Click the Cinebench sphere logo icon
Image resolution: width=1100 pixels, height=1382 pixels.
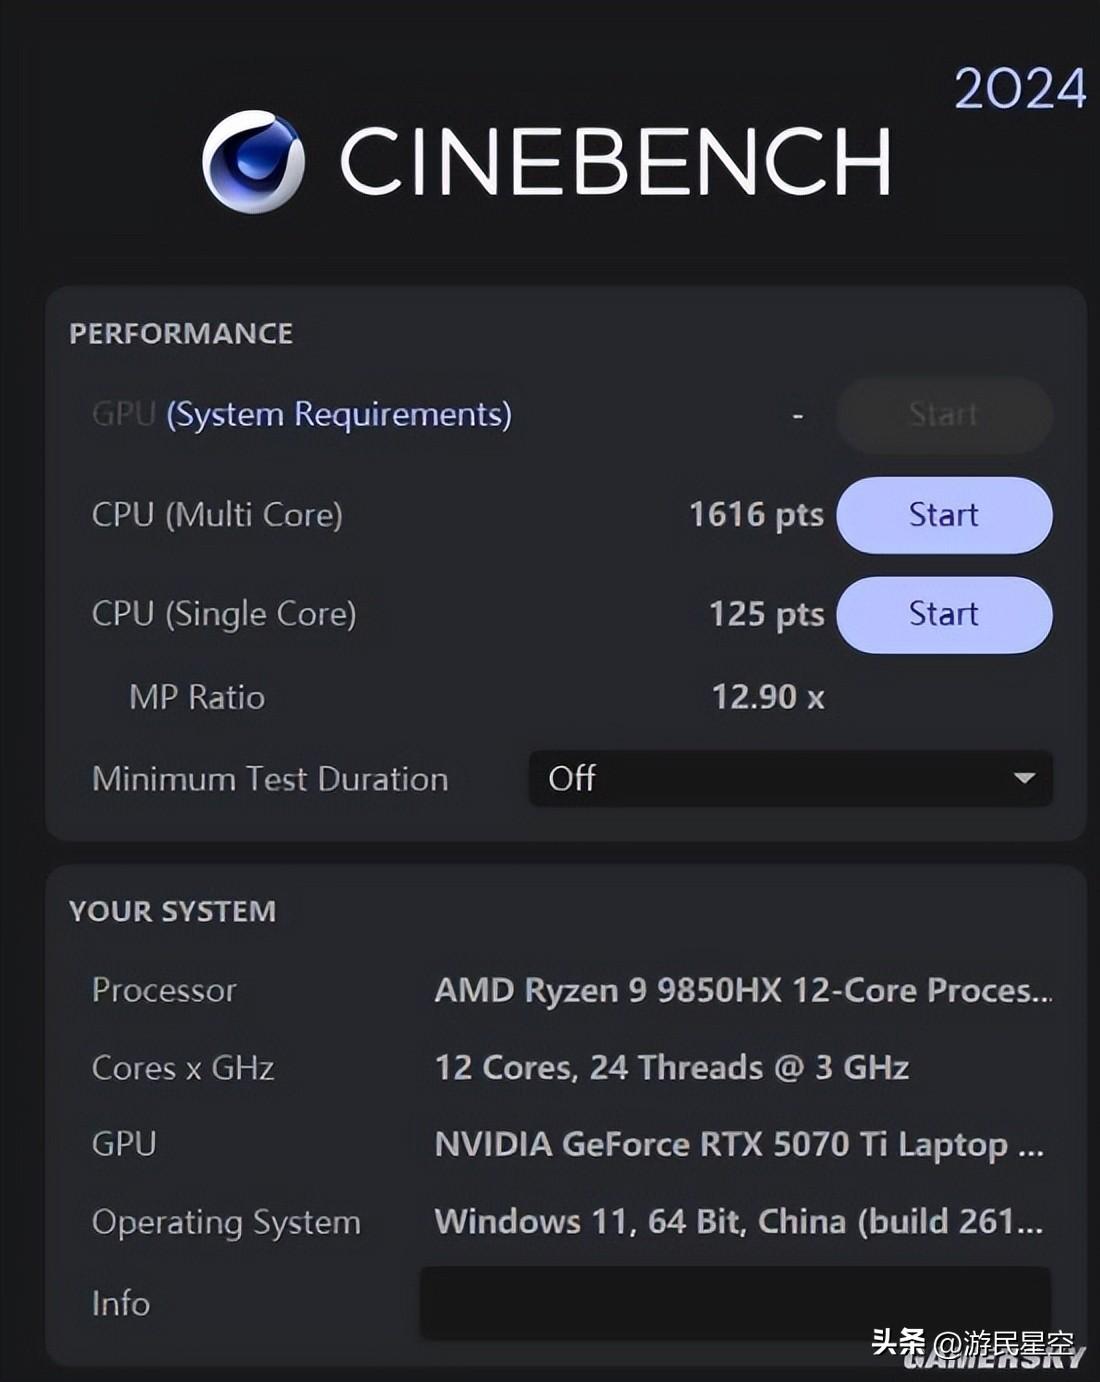[253, 161]
